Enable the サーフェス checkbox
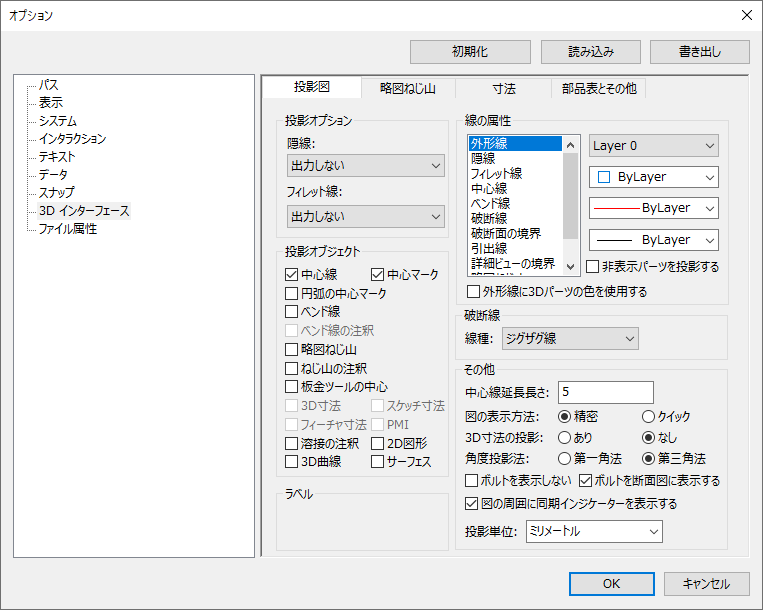 point(378,461)
